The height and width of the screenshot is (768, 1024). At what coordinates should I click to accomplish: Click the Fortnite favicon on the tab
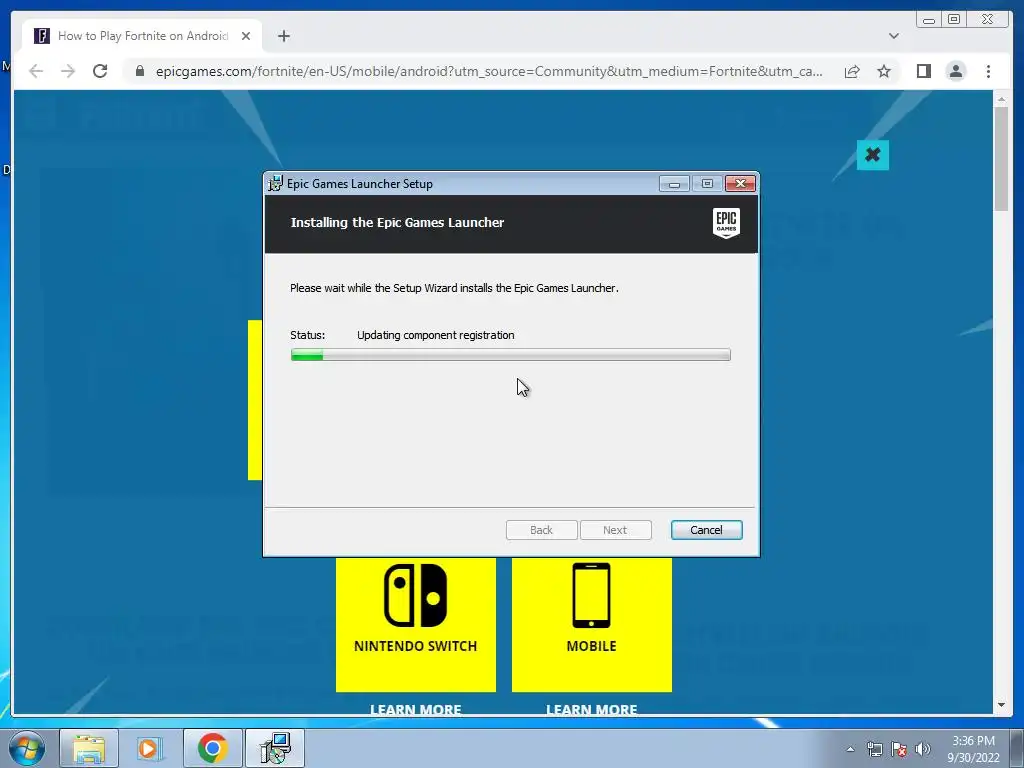click(42, 36)
